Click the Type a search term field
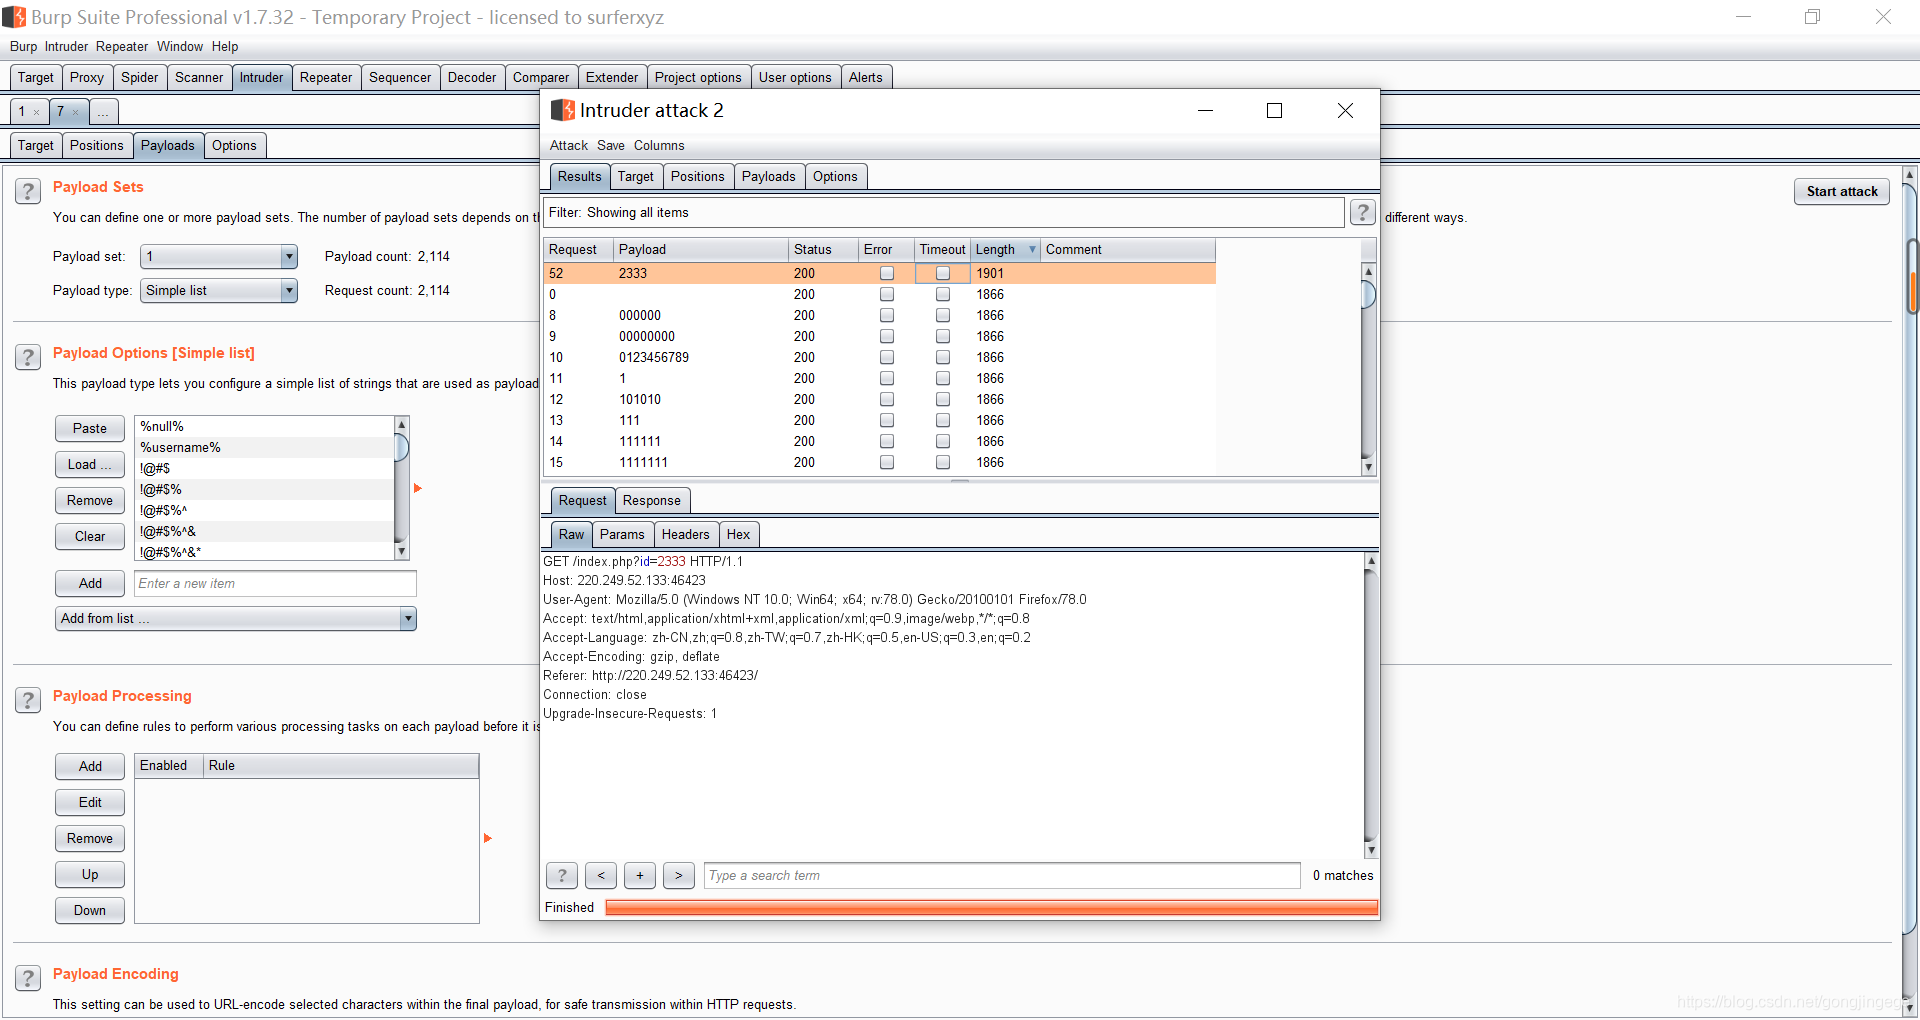1920x1020 pixels. (x=1002, y=876)
